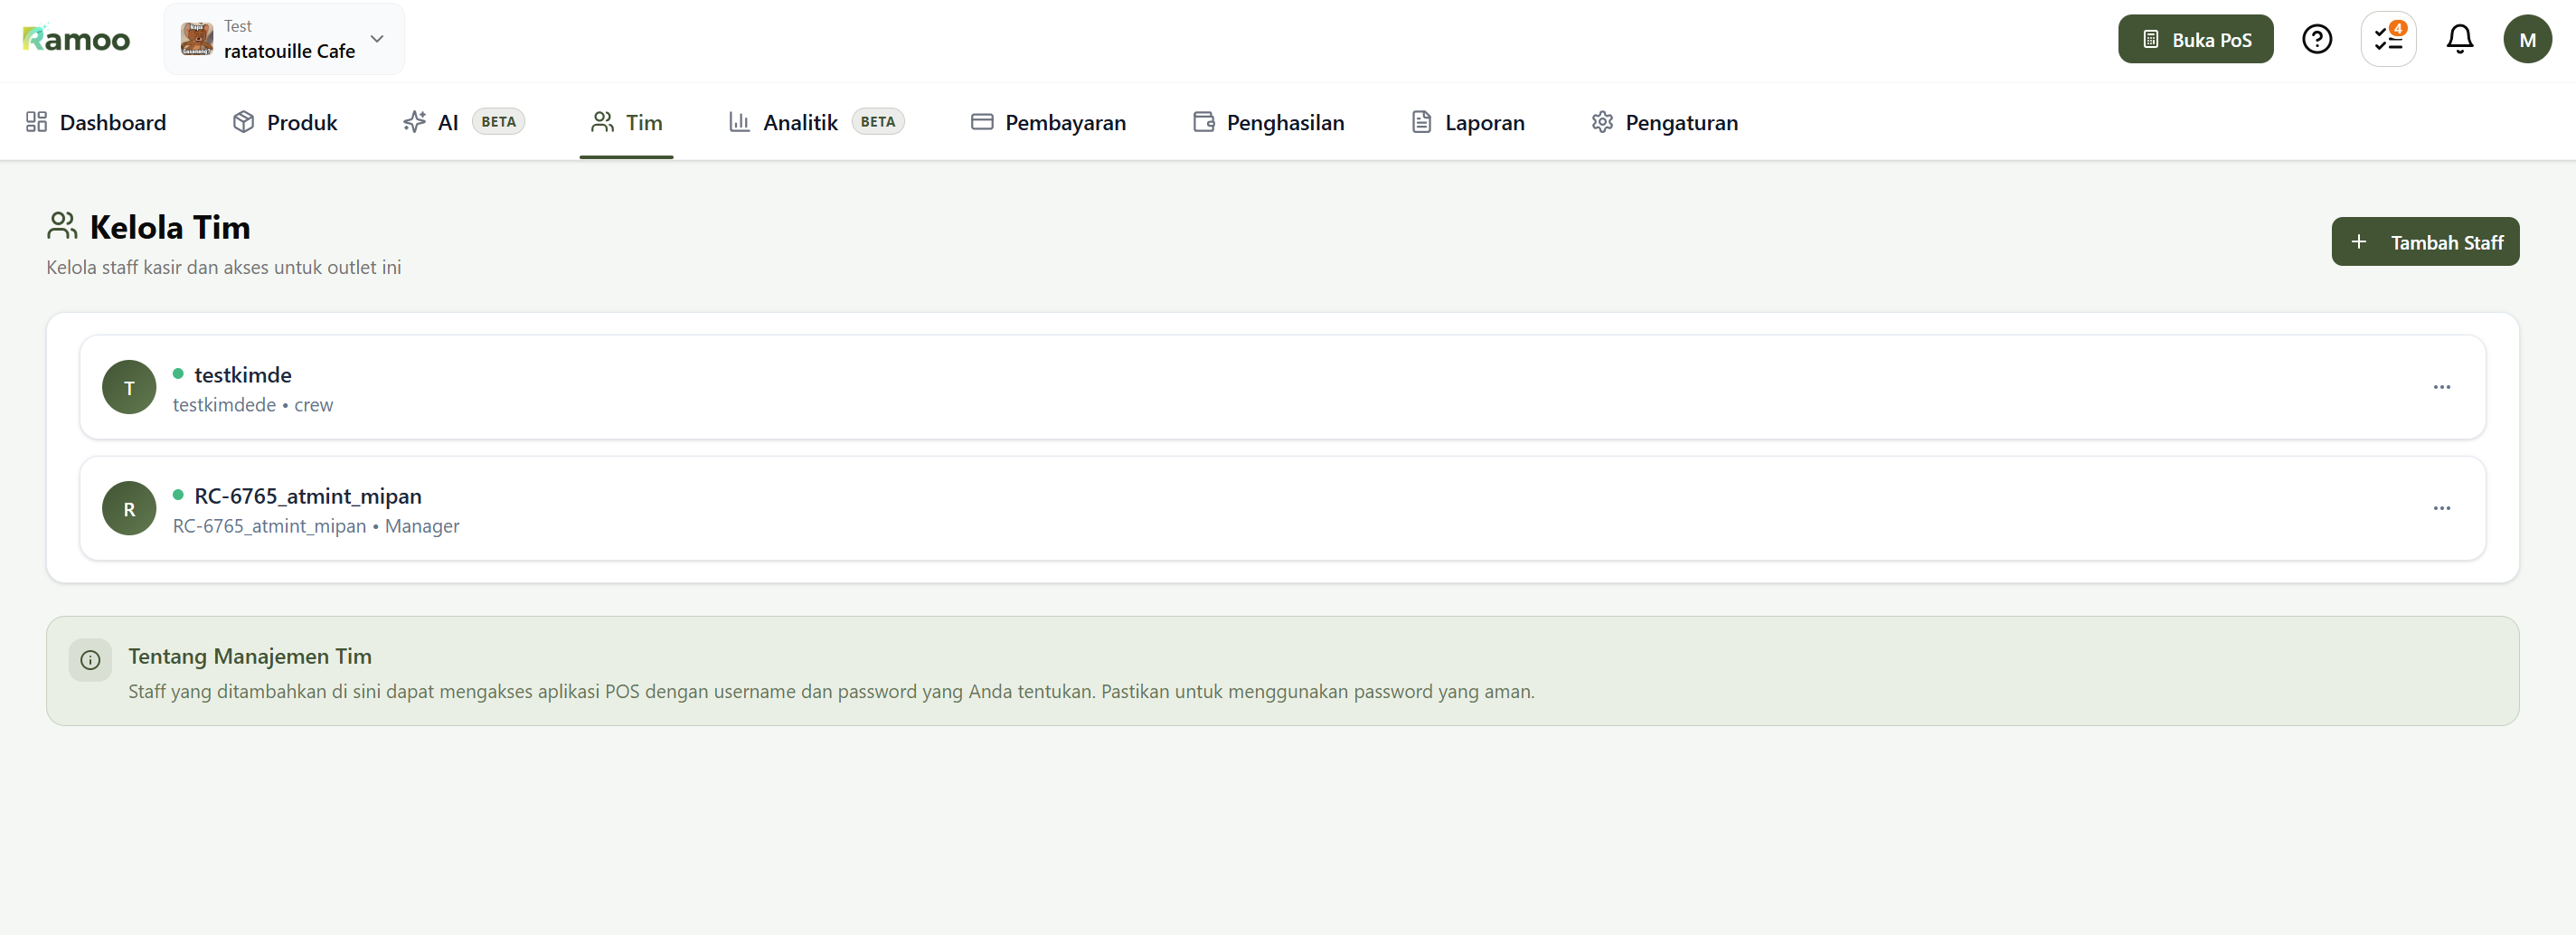Select the testkimde staff name

pos(243,375)
